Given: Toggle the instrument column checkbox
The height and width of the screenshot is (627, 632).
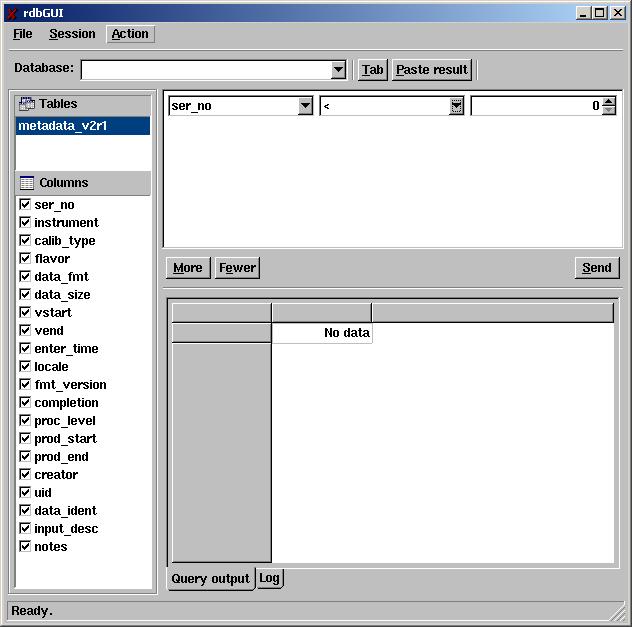Looking at the screenshot, I should pos(25,222).
